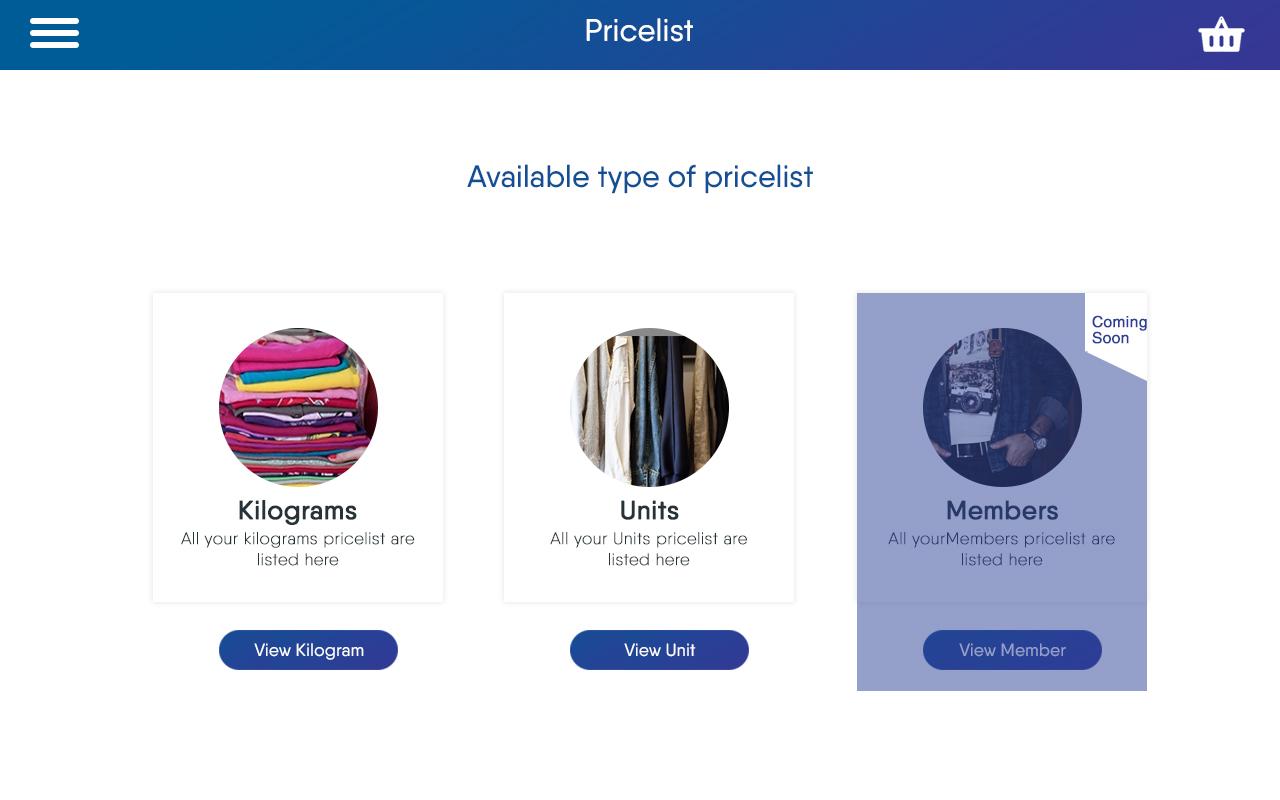Click the Pricelist header title

(639, 31)
